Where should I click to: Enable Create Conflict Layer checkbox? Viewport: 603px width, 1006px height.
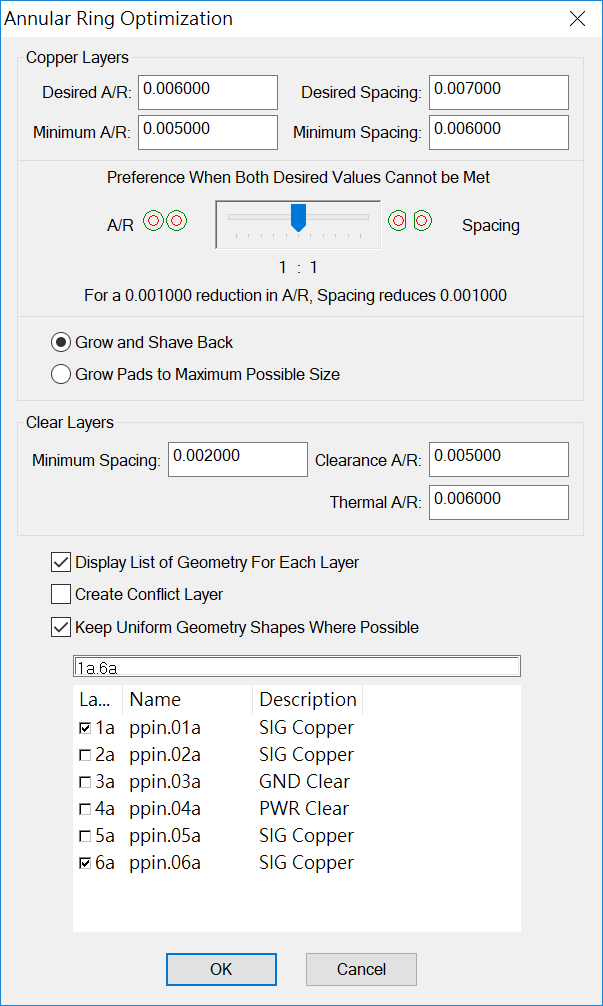coord(61,595)
